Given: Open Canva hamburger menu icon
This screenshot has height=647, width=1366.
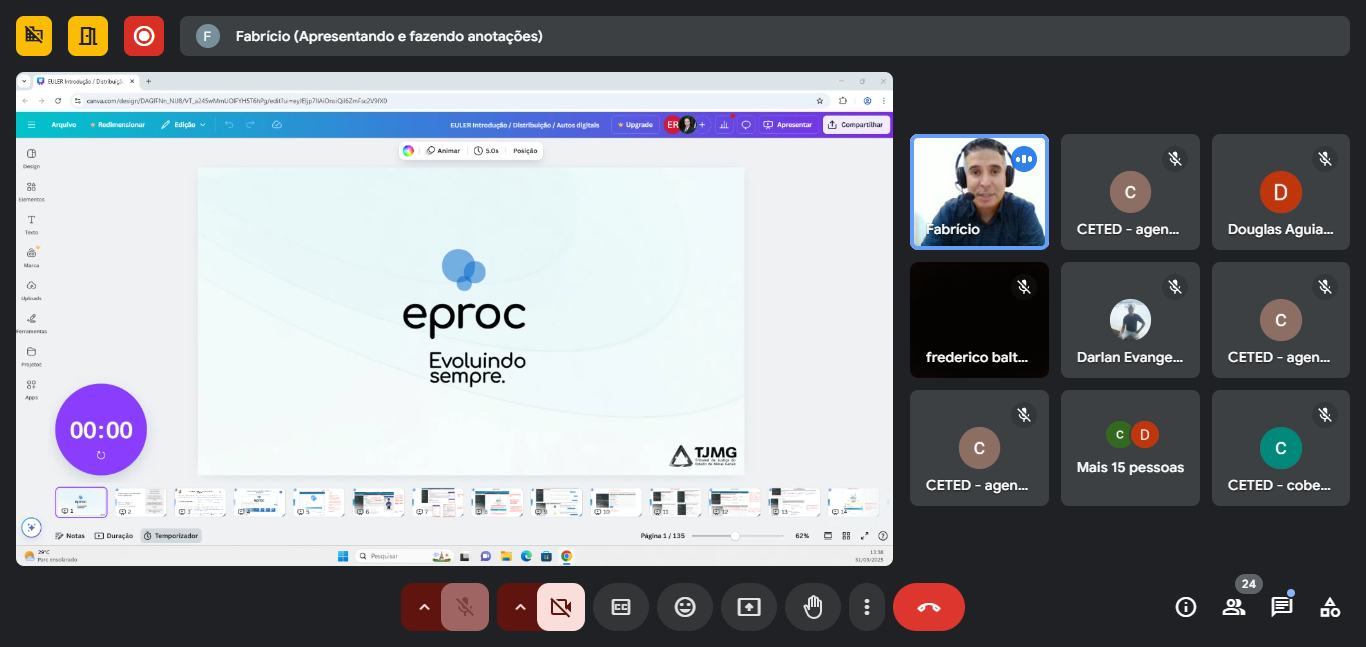Looking at the screenshot, I should [31, 125].
